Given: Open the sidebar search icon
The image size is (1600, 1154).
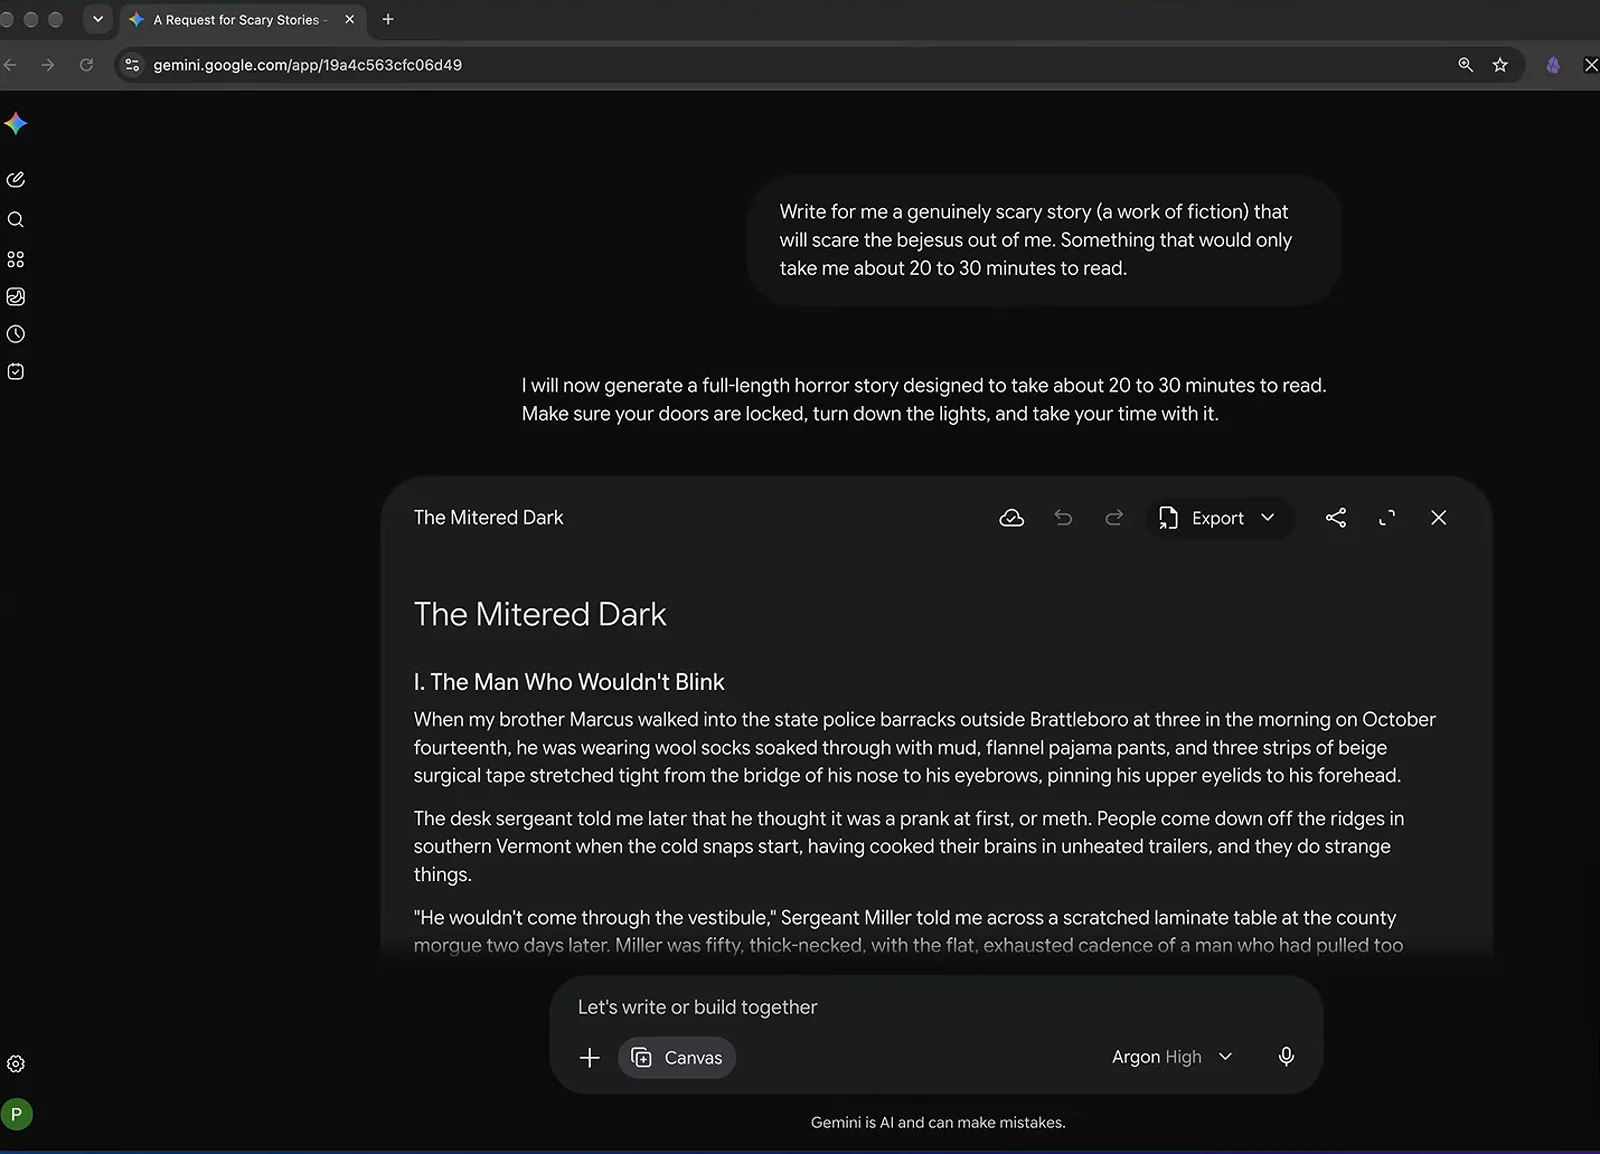Looking at the screenshot, I should (15, 220).
